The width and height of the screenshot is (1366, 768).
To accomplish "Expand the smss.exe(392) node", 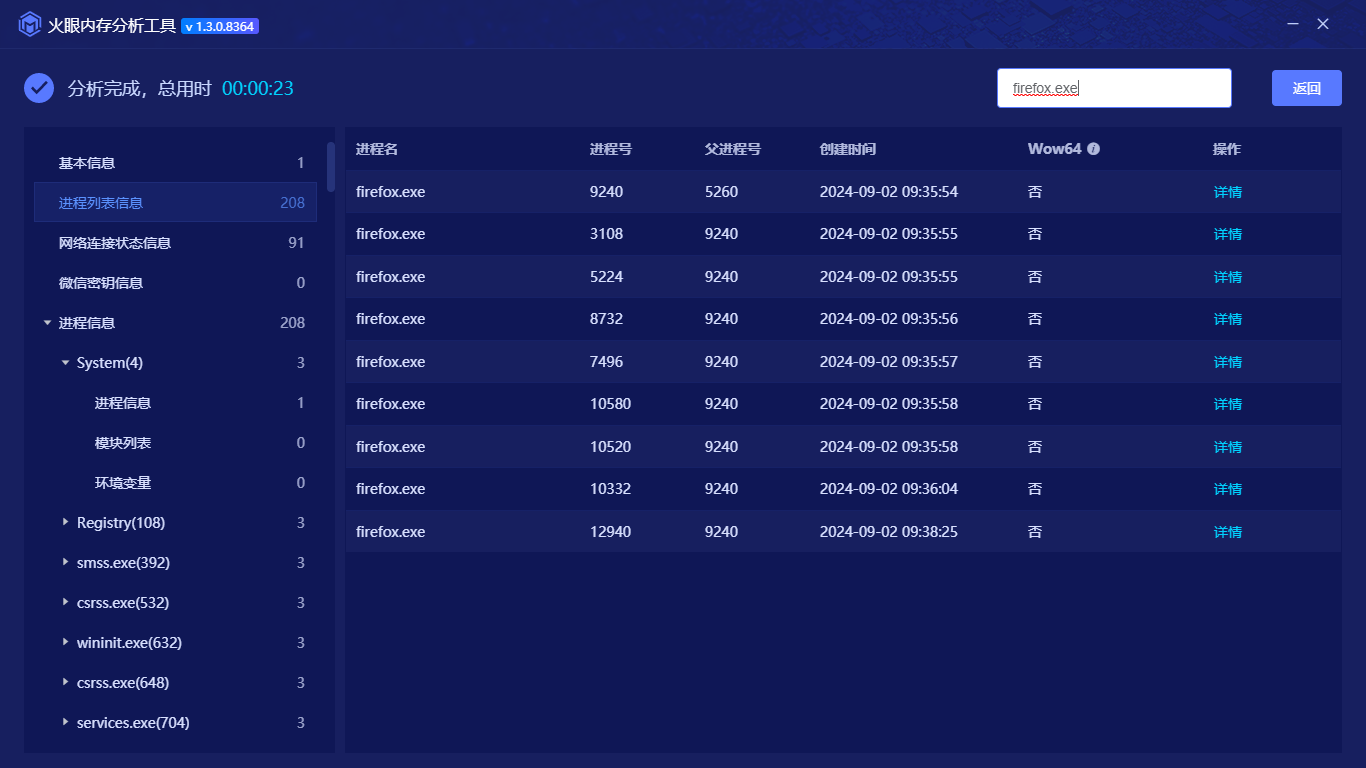I will 65,563.
